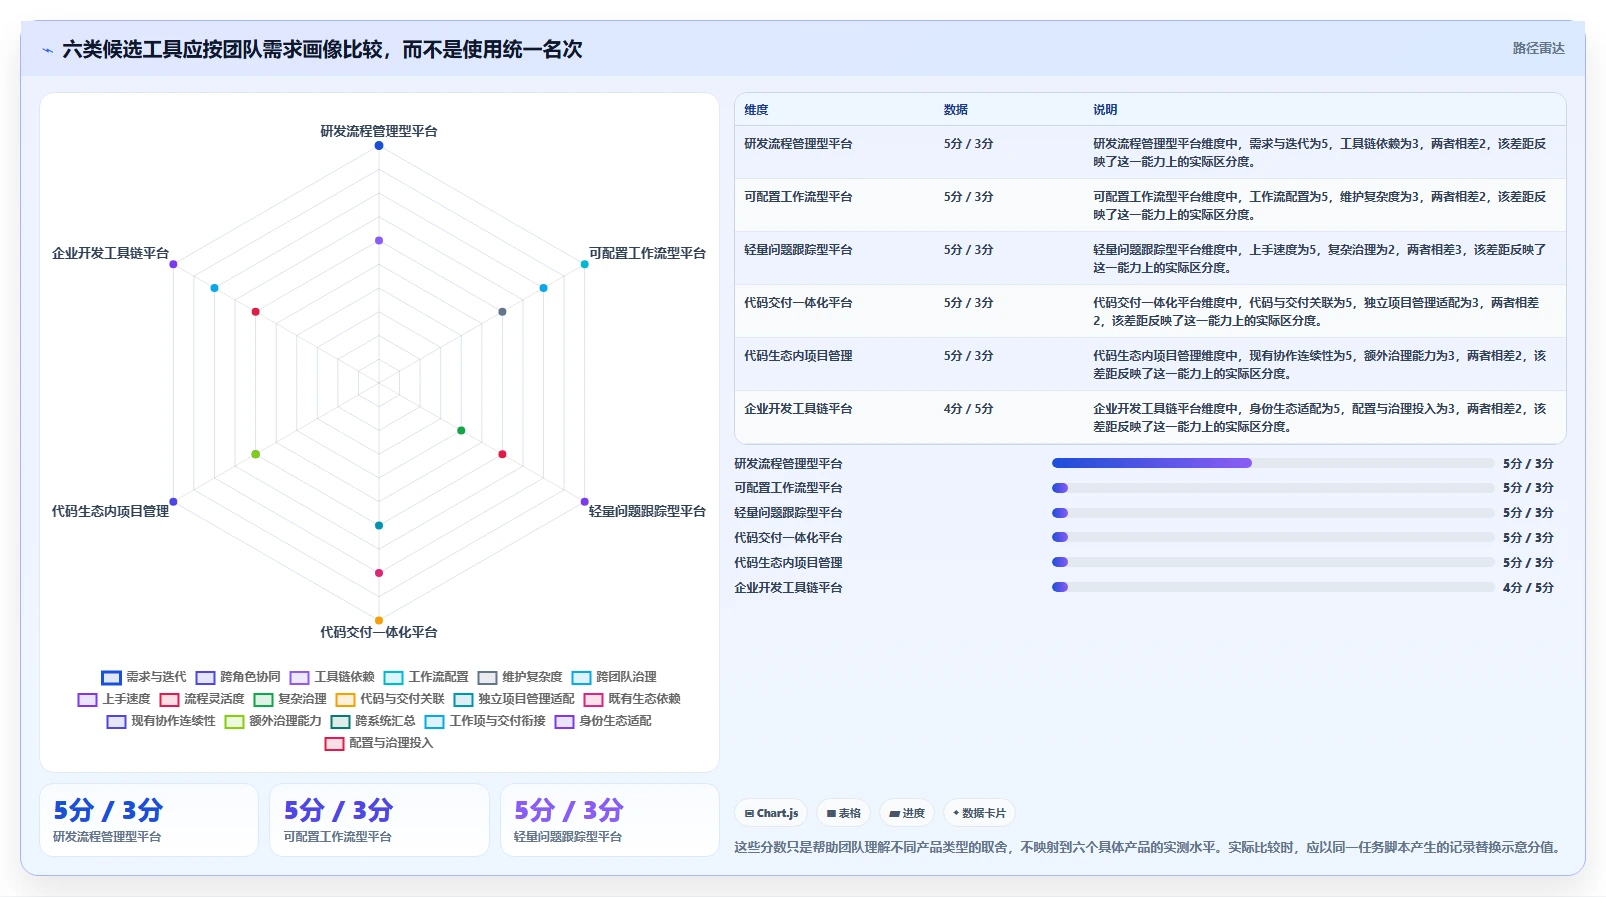The image size is (1606, 897).
Task: Click the 工作项与交付衔接 legend swatch
Action: click(x=434, y=722)
